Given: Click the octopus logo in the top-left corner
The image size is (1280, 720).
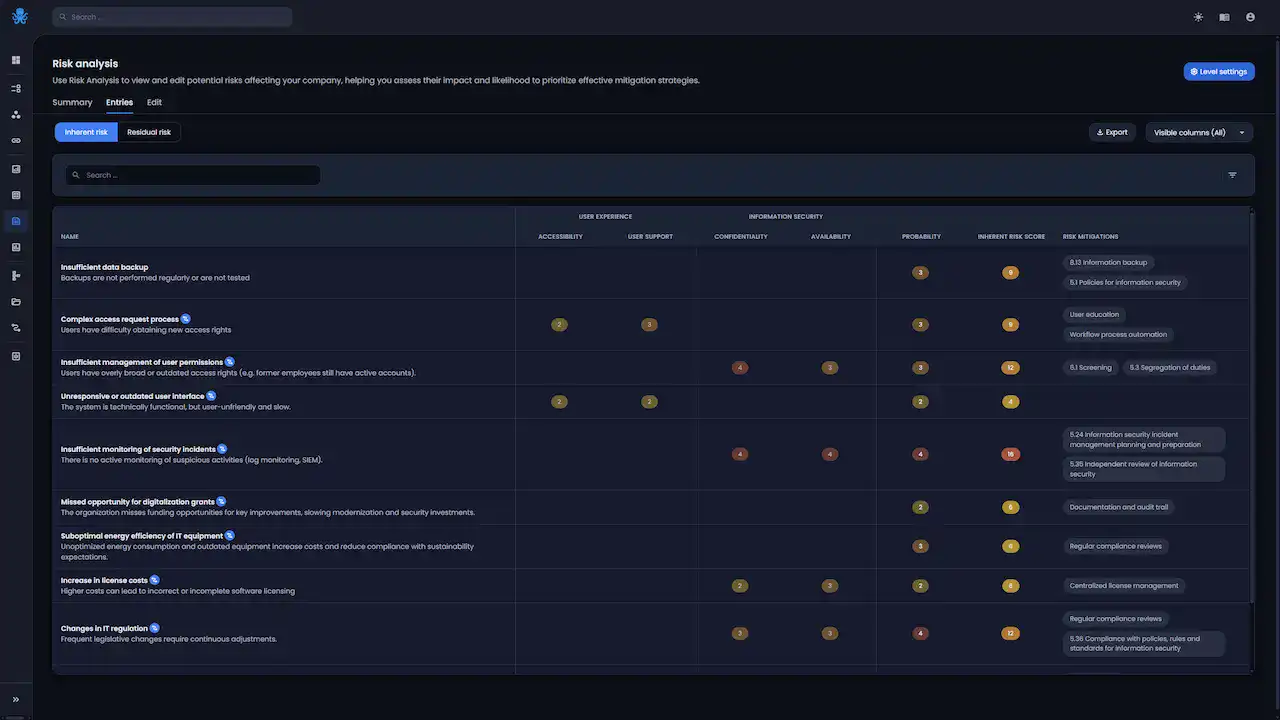Looking at the screenshot, I should coord(19,16).
